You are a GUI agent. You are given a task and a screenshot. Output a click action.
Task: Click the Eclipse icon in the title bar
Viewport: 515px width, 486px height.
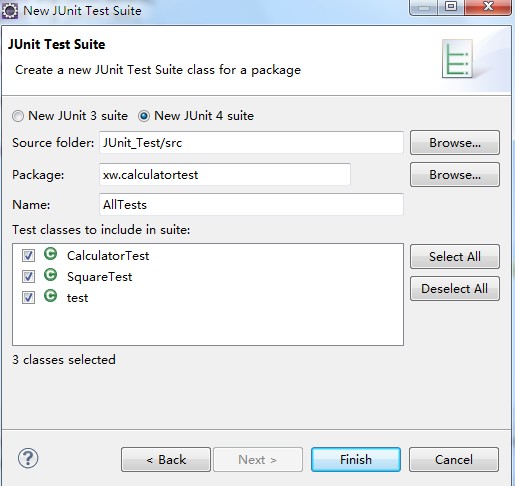[10, 11]
